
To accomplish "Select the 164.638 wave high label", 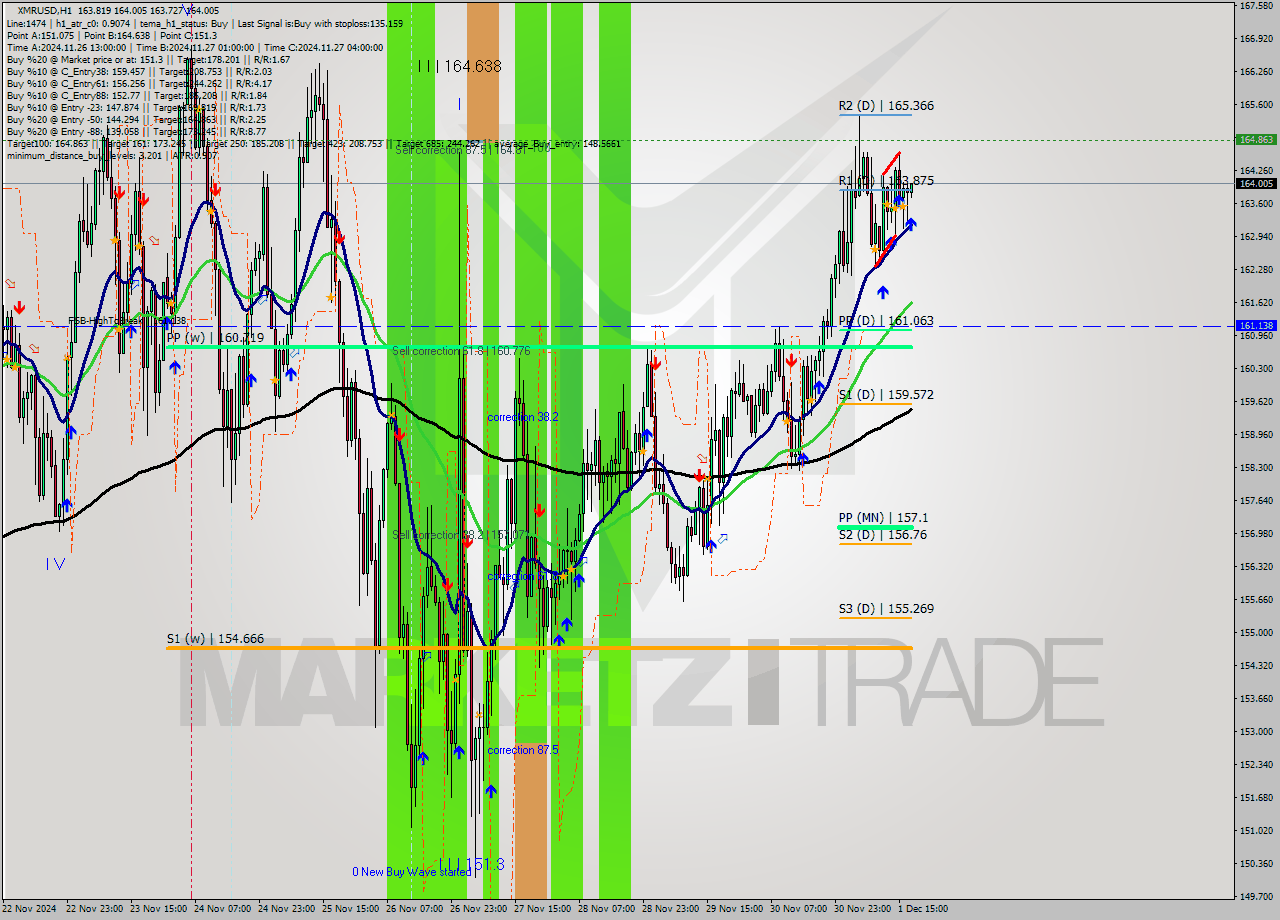I will pos(460,66).
